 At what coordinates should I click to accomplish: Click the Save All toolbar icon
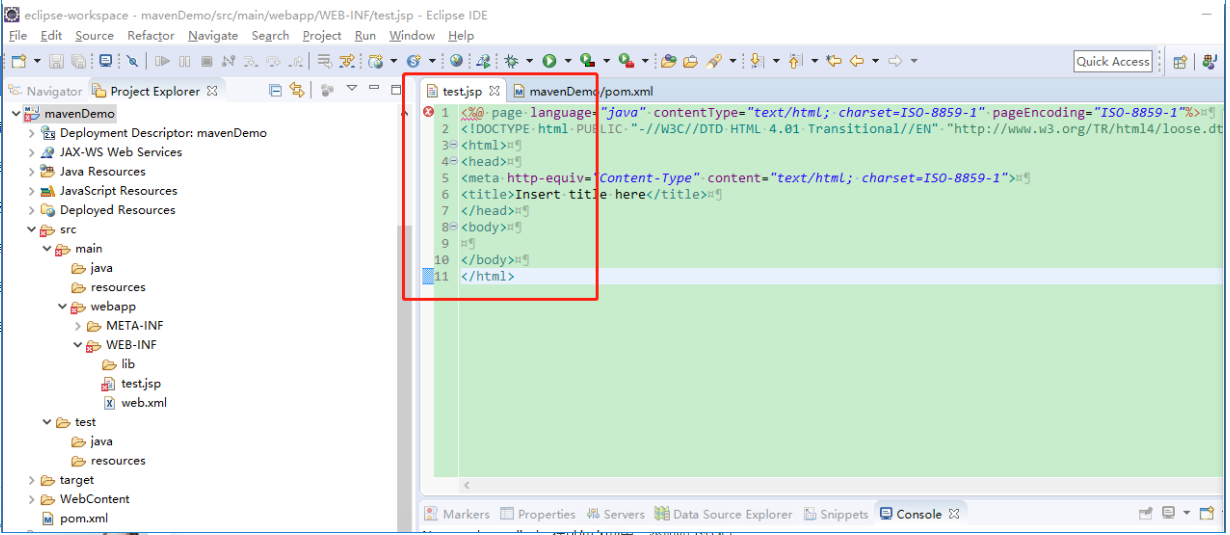click(78, 61)
